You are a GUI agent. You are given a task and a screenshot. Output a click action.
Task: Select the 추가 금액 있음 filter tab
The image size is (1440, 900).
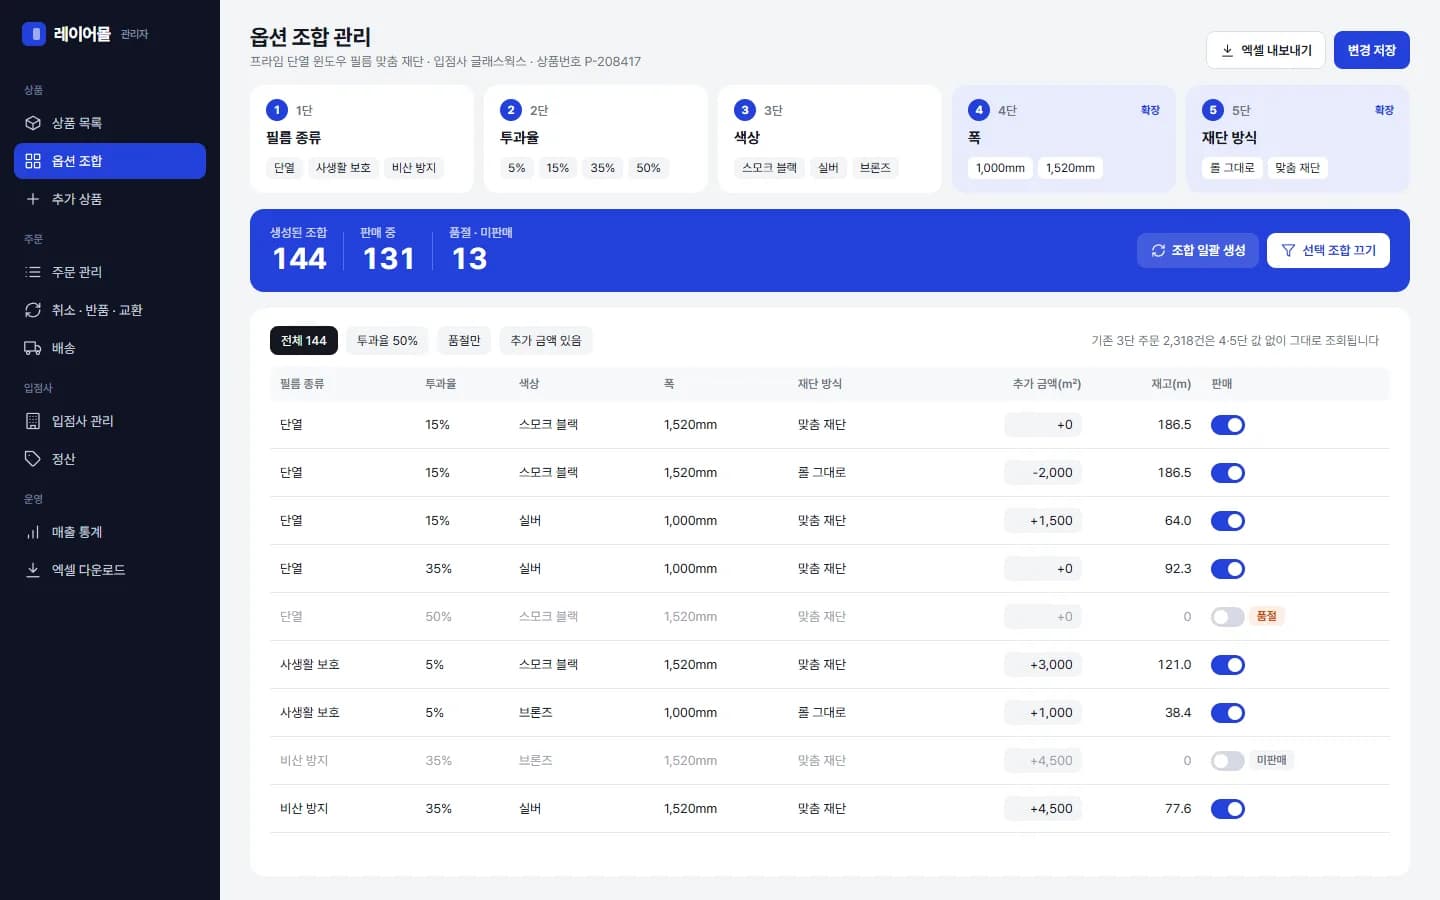coord(546,341)
